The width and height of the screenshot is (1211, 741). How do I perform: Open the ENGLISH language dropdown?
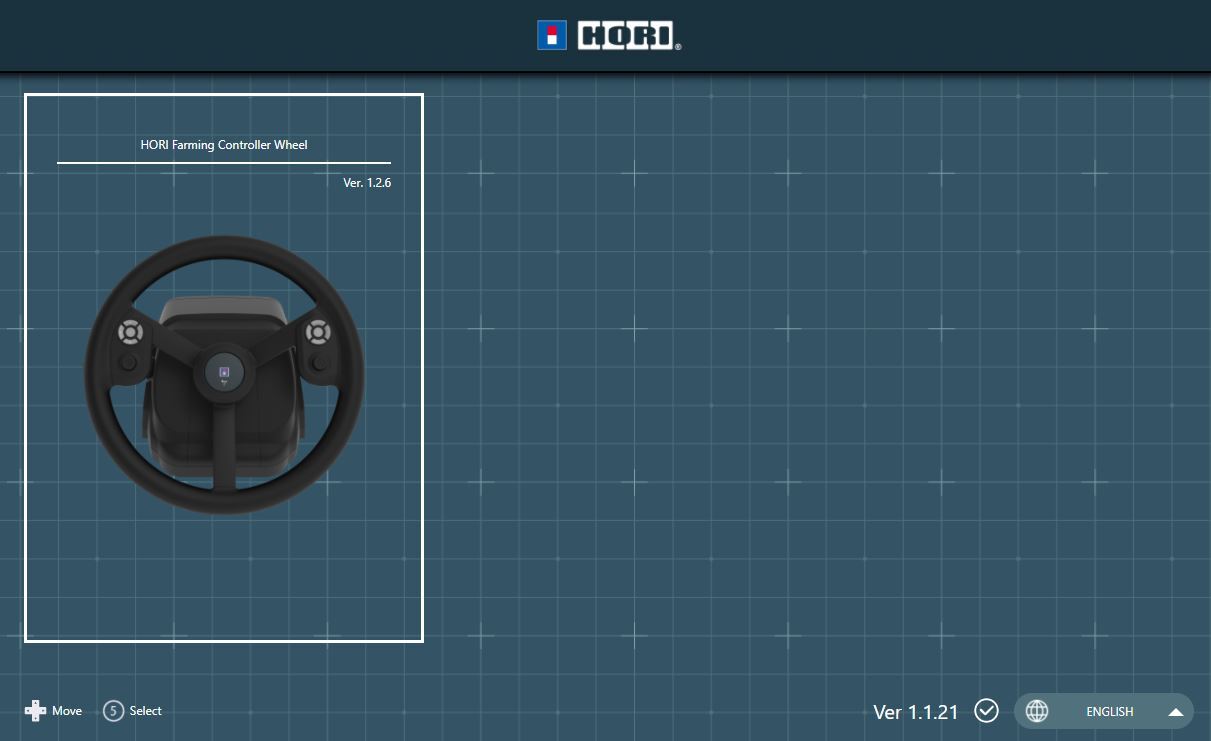(x=1104, y=711)
